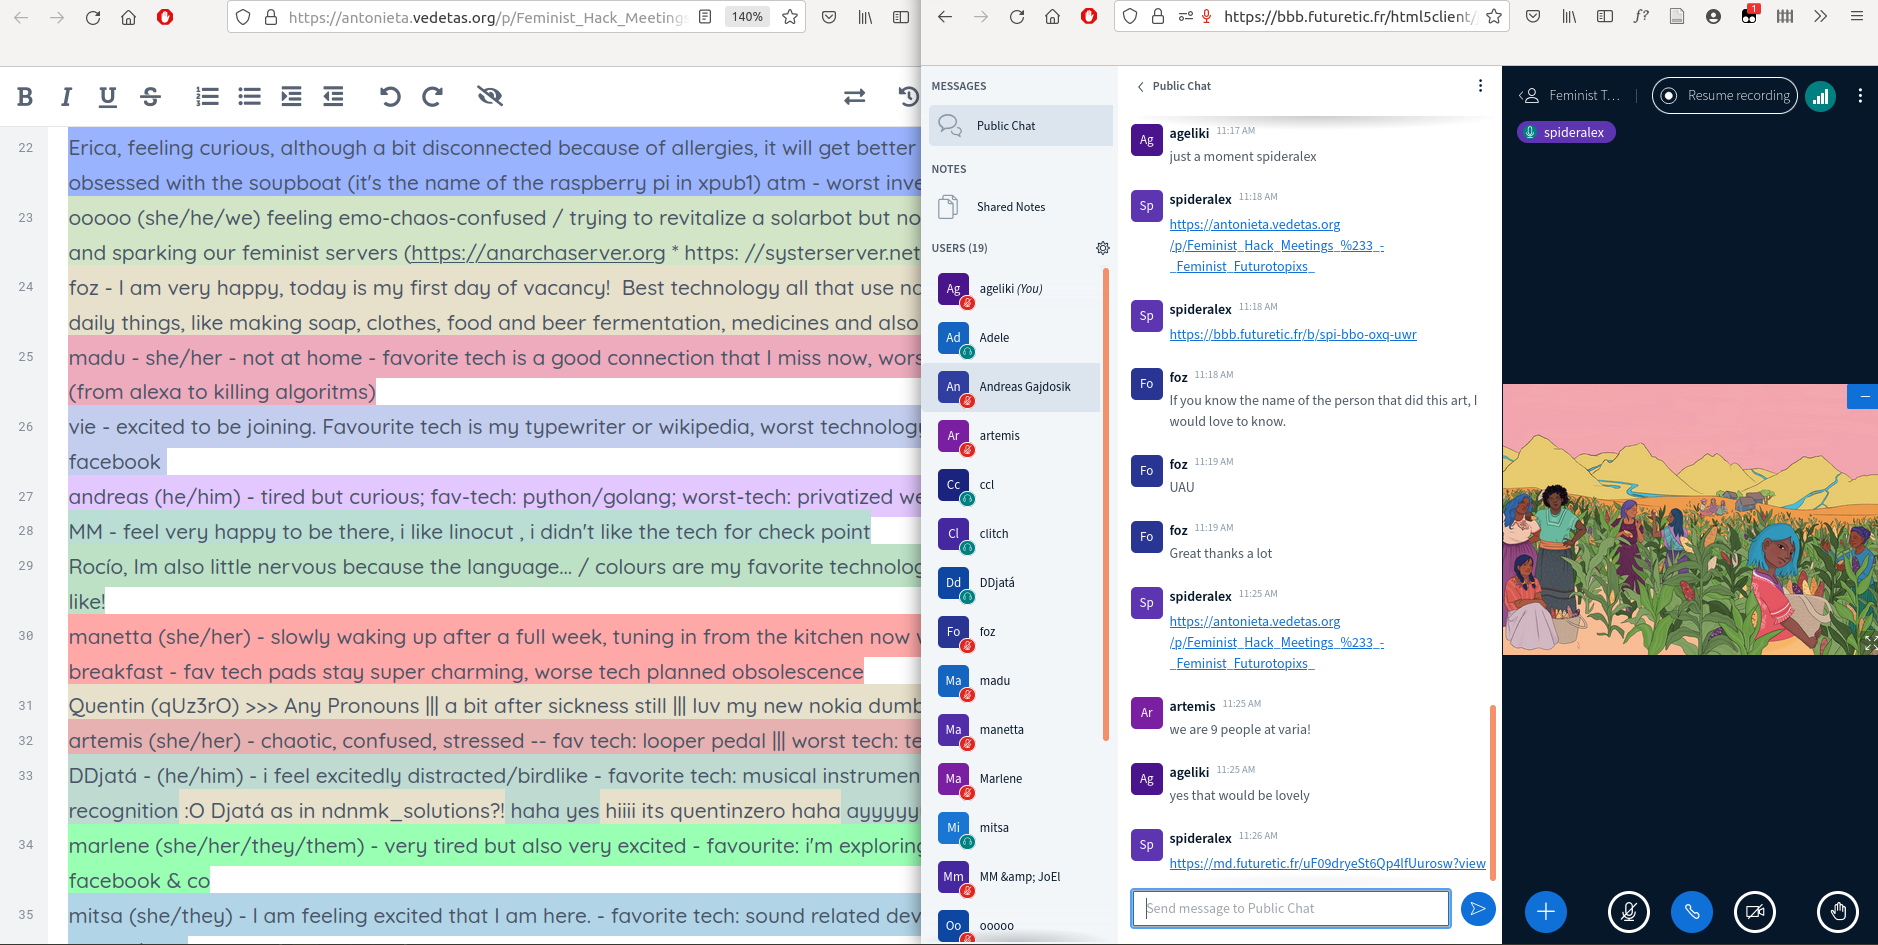
Task: Send the chat message with arrow button
Action: (1478, 908)
